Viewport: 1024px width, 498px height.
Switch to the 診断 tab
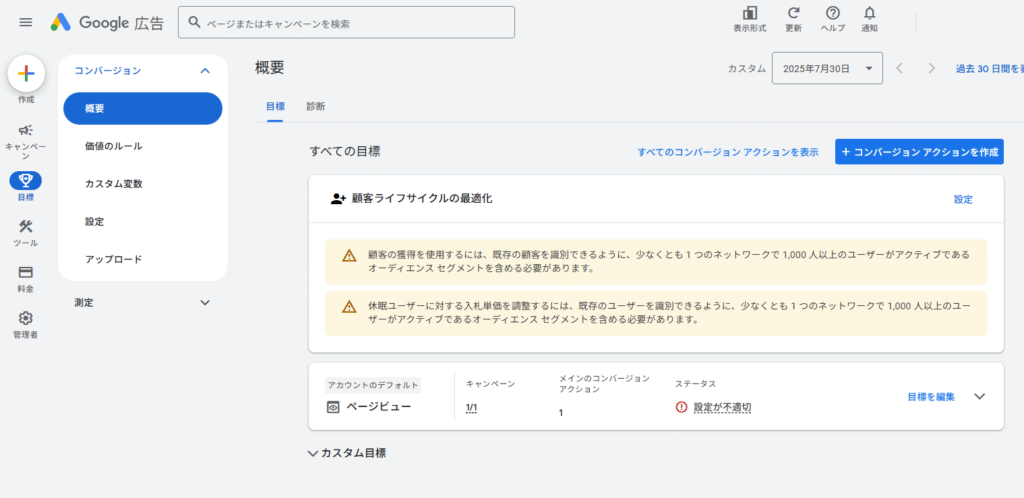[315, 106]
